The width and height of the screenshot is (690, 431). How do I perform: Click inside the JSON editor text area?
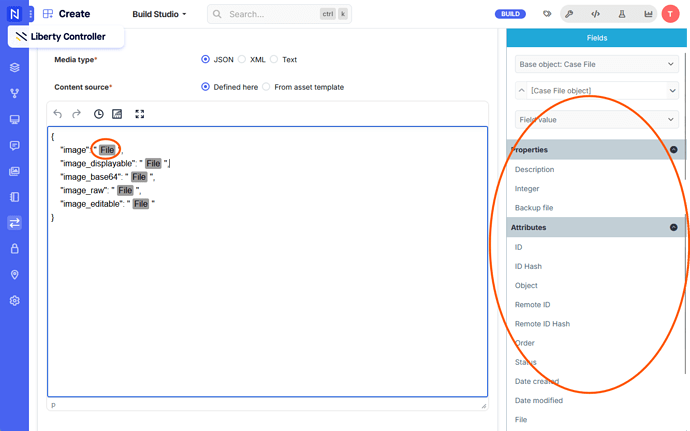[x=268, y=262]
